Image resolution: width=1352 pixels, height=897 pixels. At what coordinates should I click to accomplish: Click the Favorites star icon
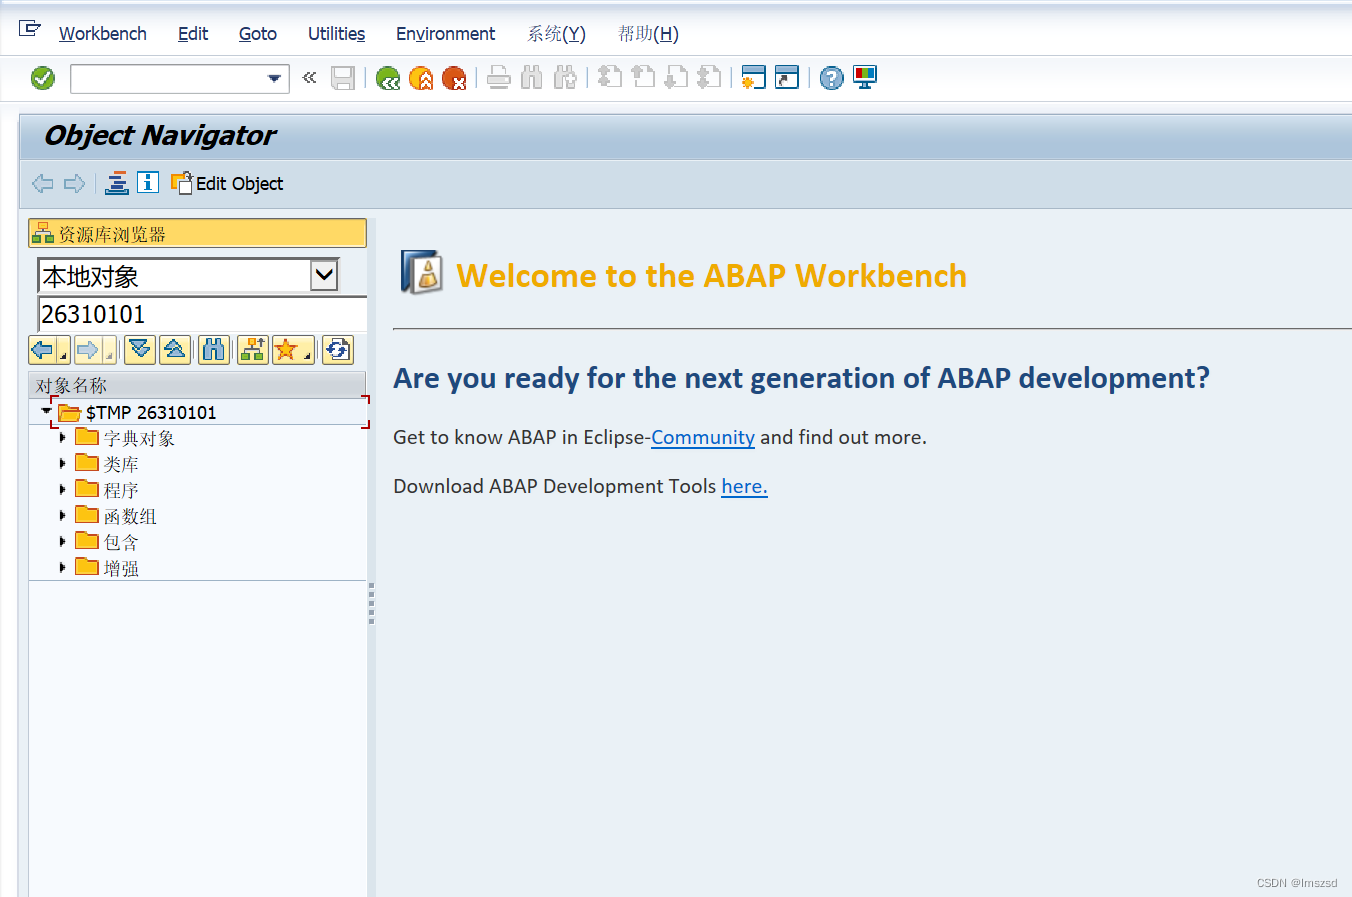click(x=287, y=350)
